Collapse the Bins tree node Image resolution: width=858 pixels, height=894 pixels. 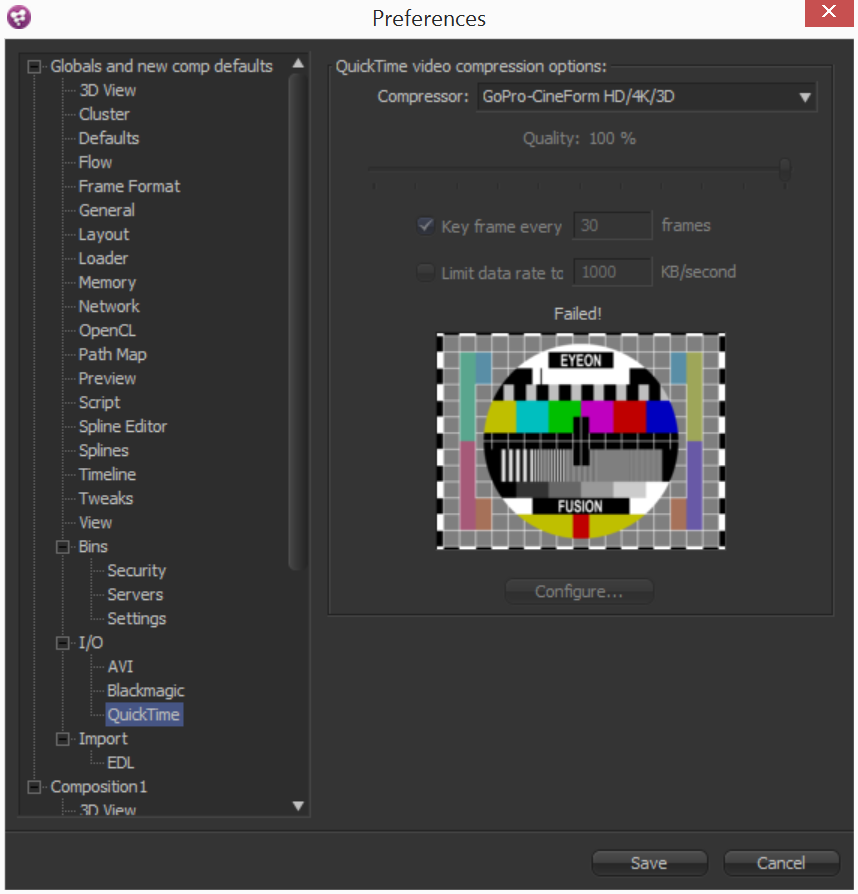(63, 547)
